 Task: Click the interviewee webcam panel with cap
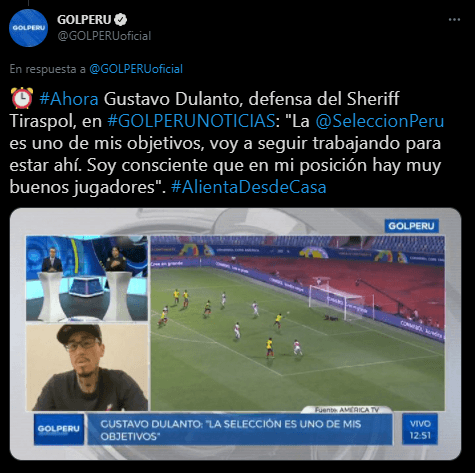coord(87,367)
